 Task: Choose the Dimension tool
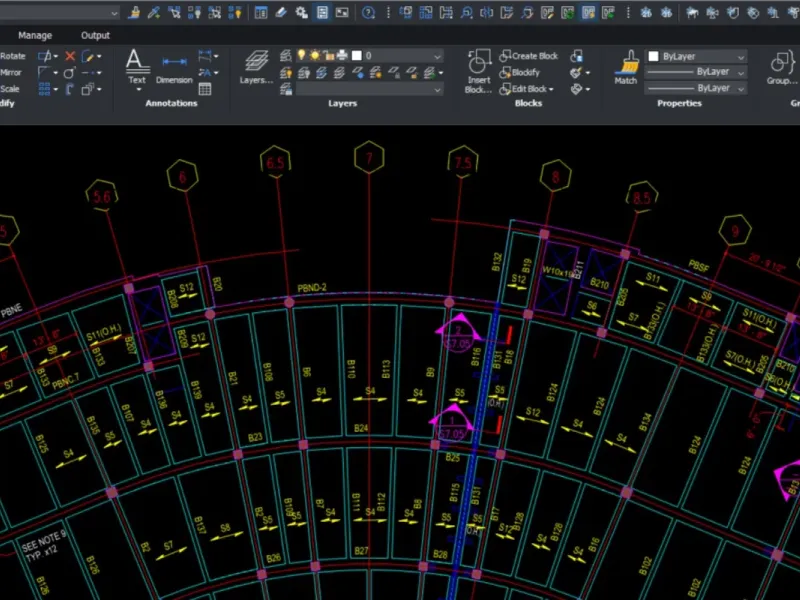pos(174,66)
